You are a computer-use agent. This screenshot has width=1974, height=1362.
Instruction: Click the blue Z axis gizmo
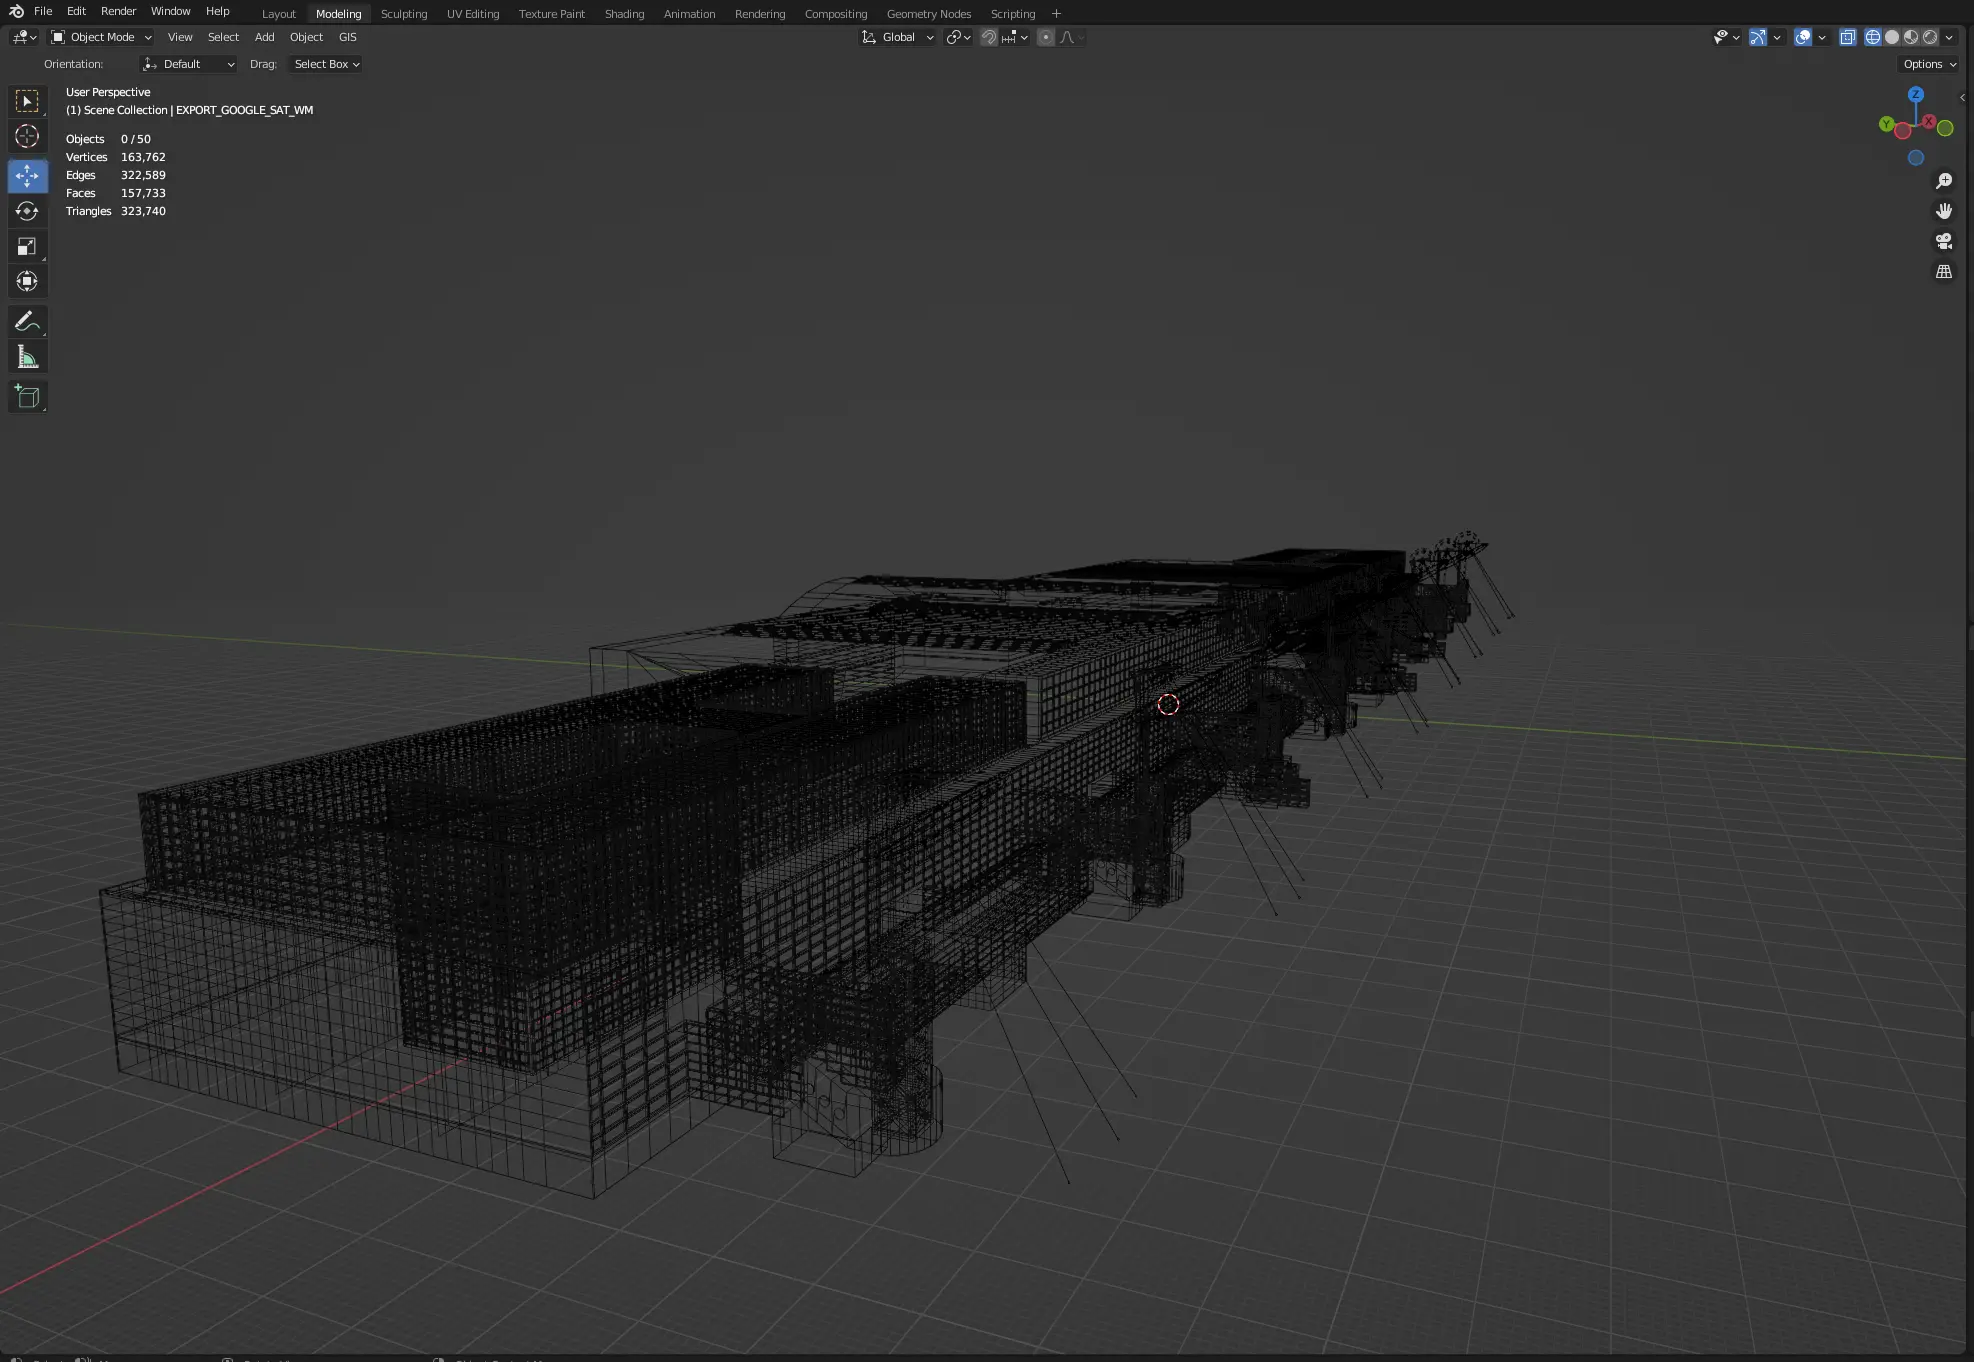coord(1916,94)
